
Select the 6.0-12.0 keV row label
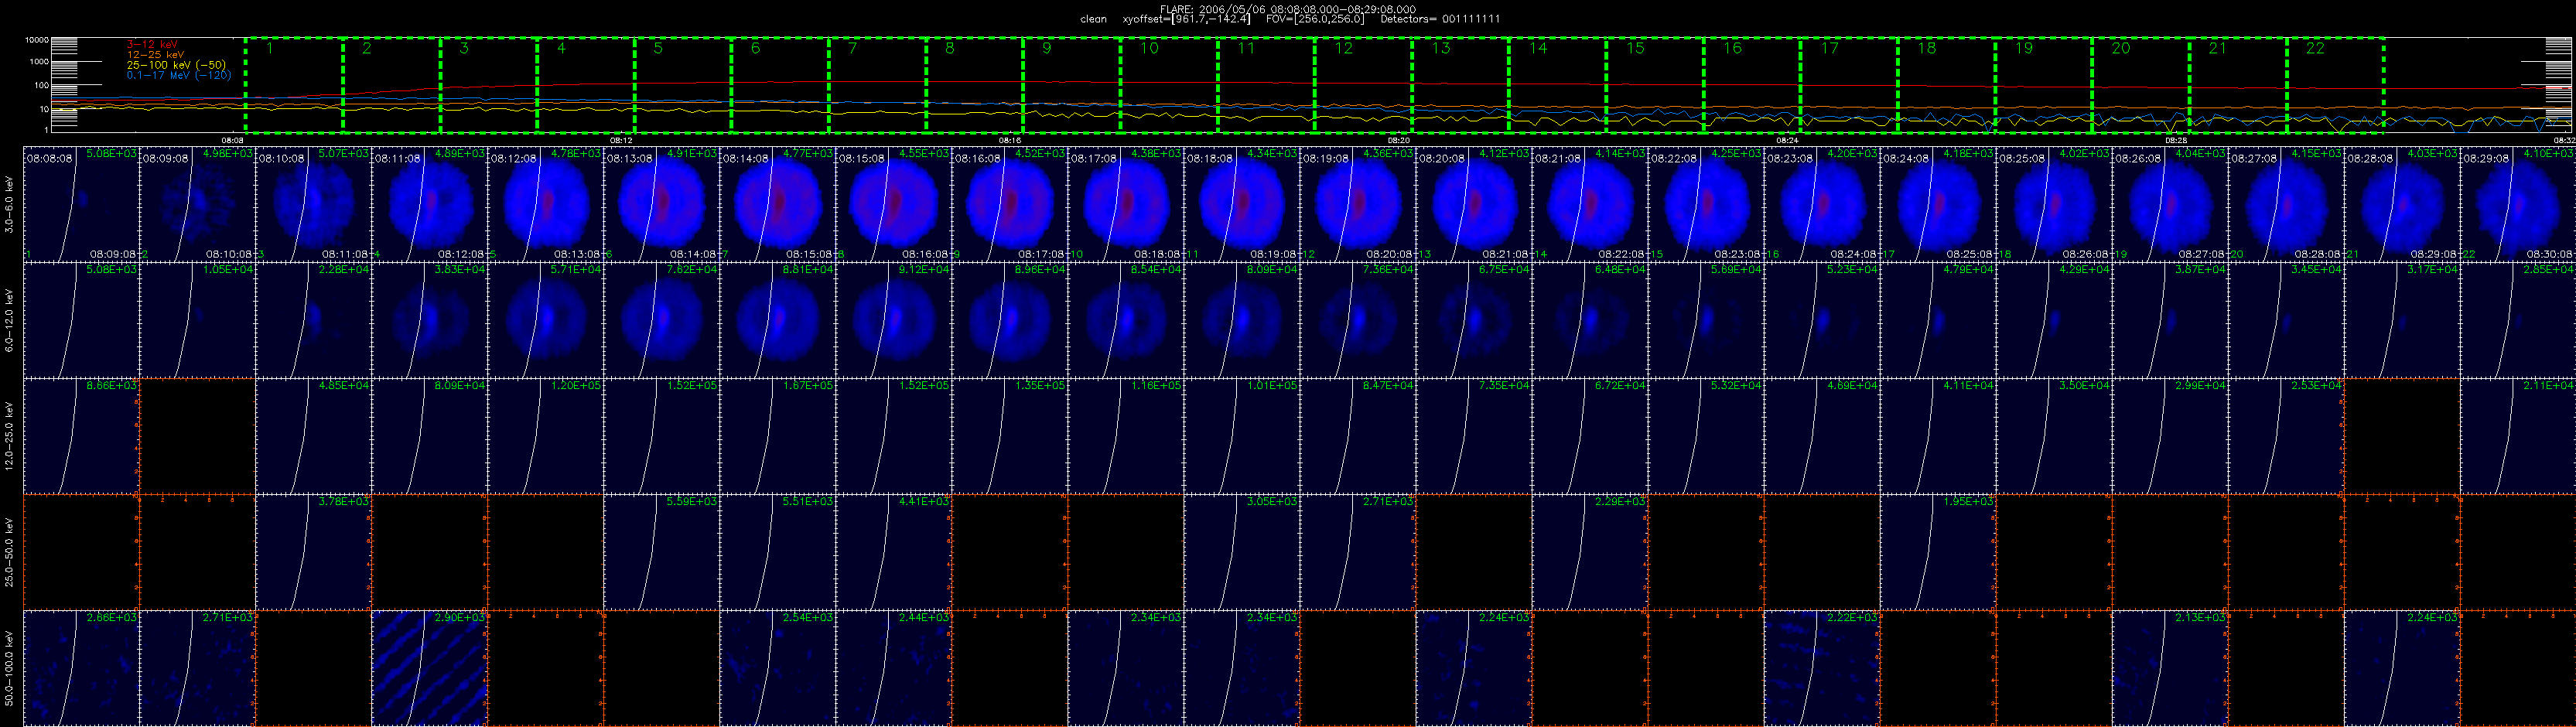tap(10, 321)
